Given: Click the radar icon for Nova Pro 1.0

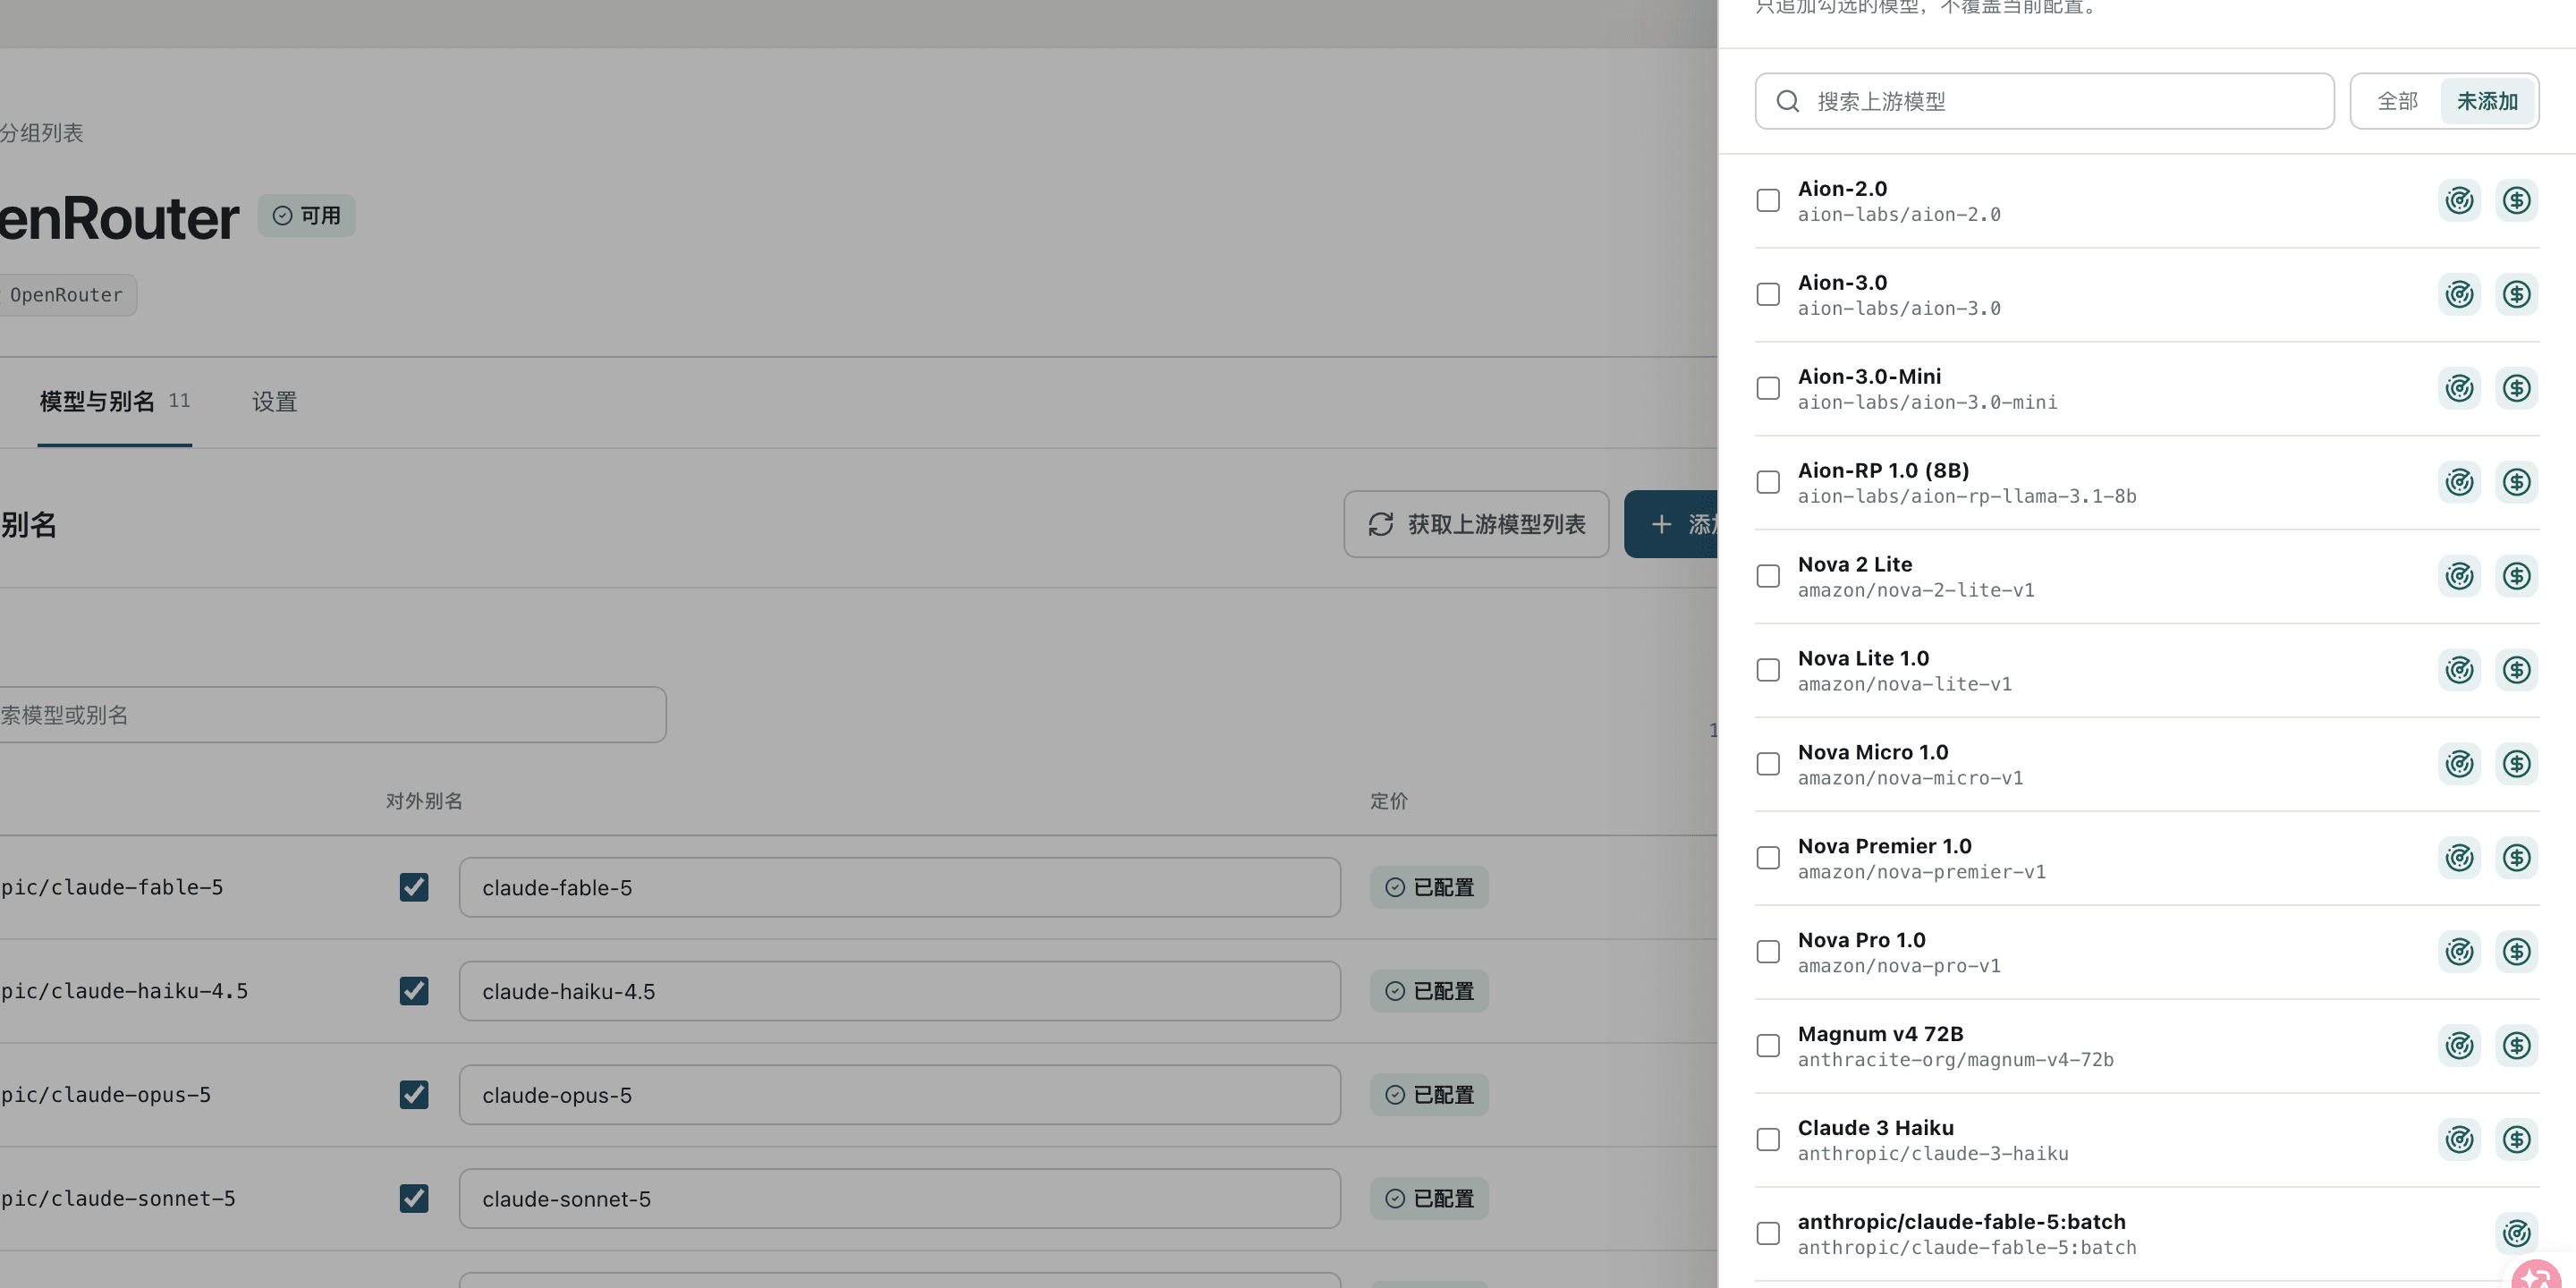Looking at the screenshot, I should pyautogui.click(x=2459, y=952).
